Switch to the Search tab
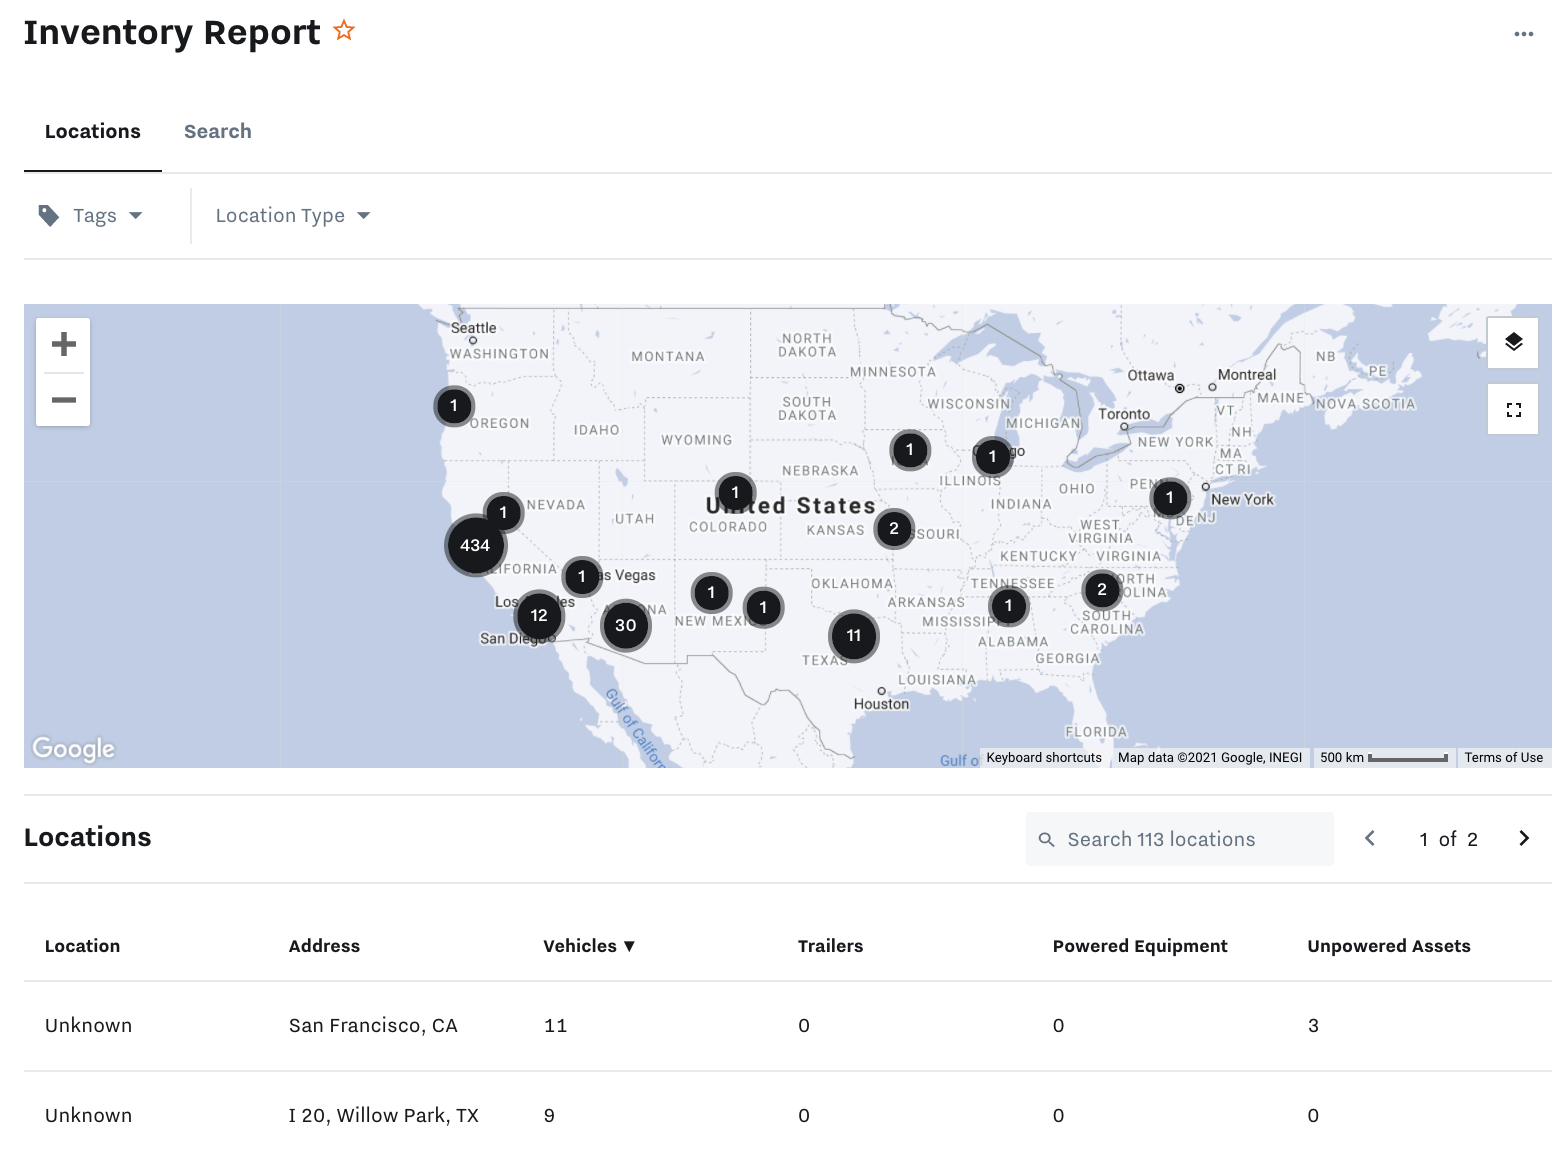1566x1150 pixels. [x=217, y=132]
